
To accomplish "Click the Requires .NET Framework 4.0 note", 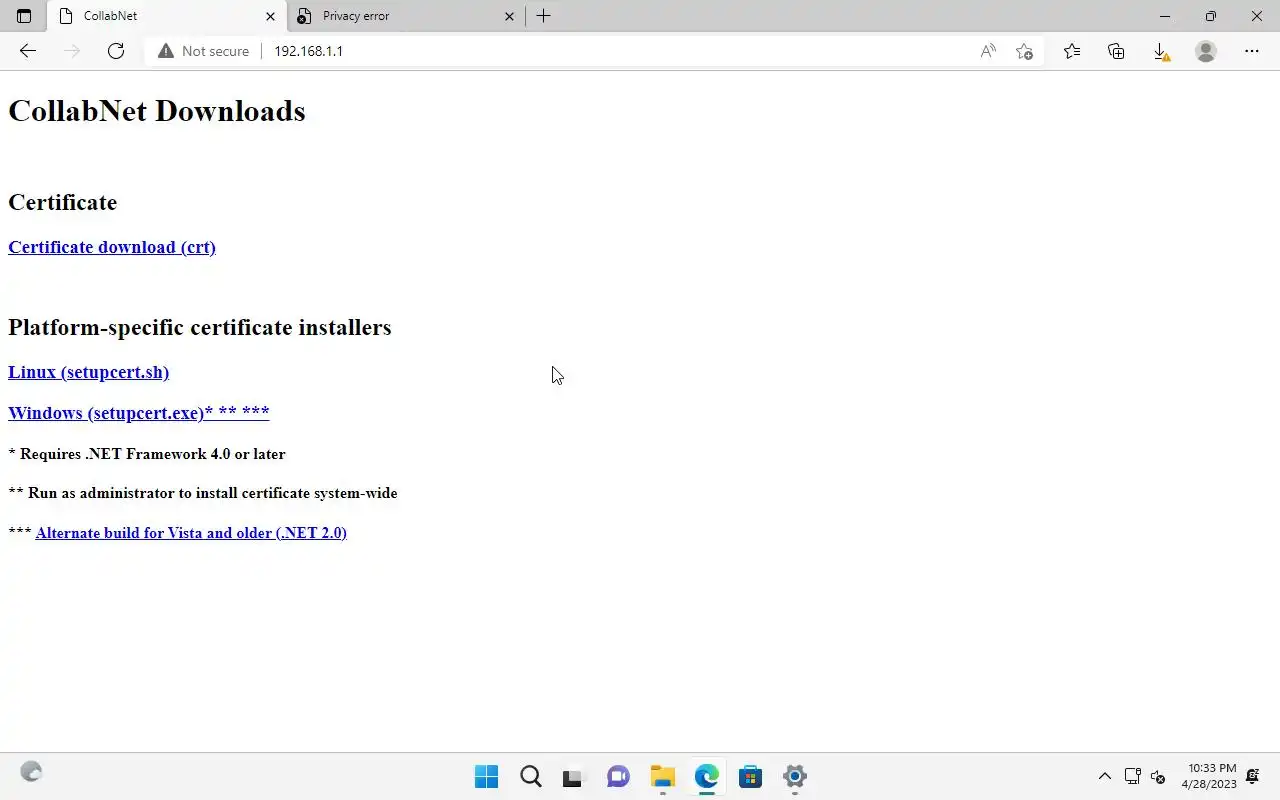I will 147,454.
